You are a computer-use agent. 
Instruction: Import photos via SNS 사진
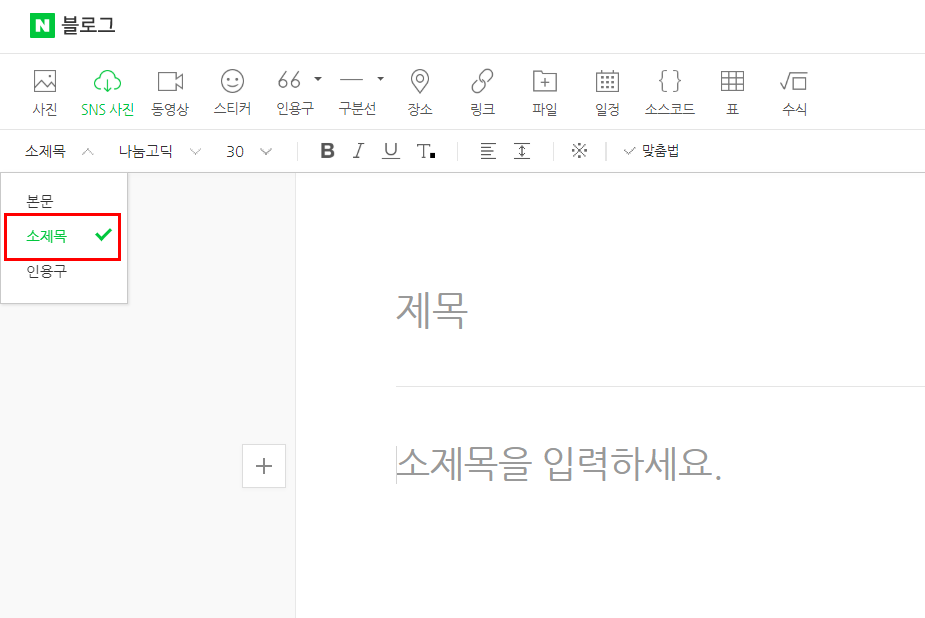(x=107, y=93)
